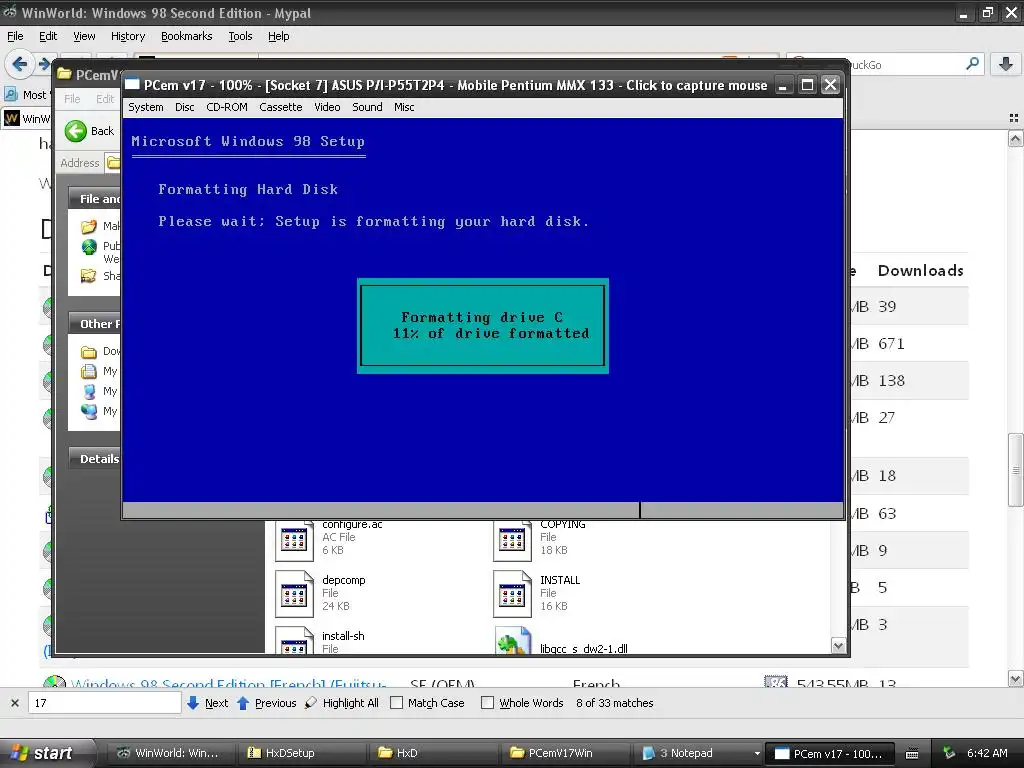Open the Bookmarks menu in Mypal
This screenshot has width=1024, height=768.
(187, 36)
